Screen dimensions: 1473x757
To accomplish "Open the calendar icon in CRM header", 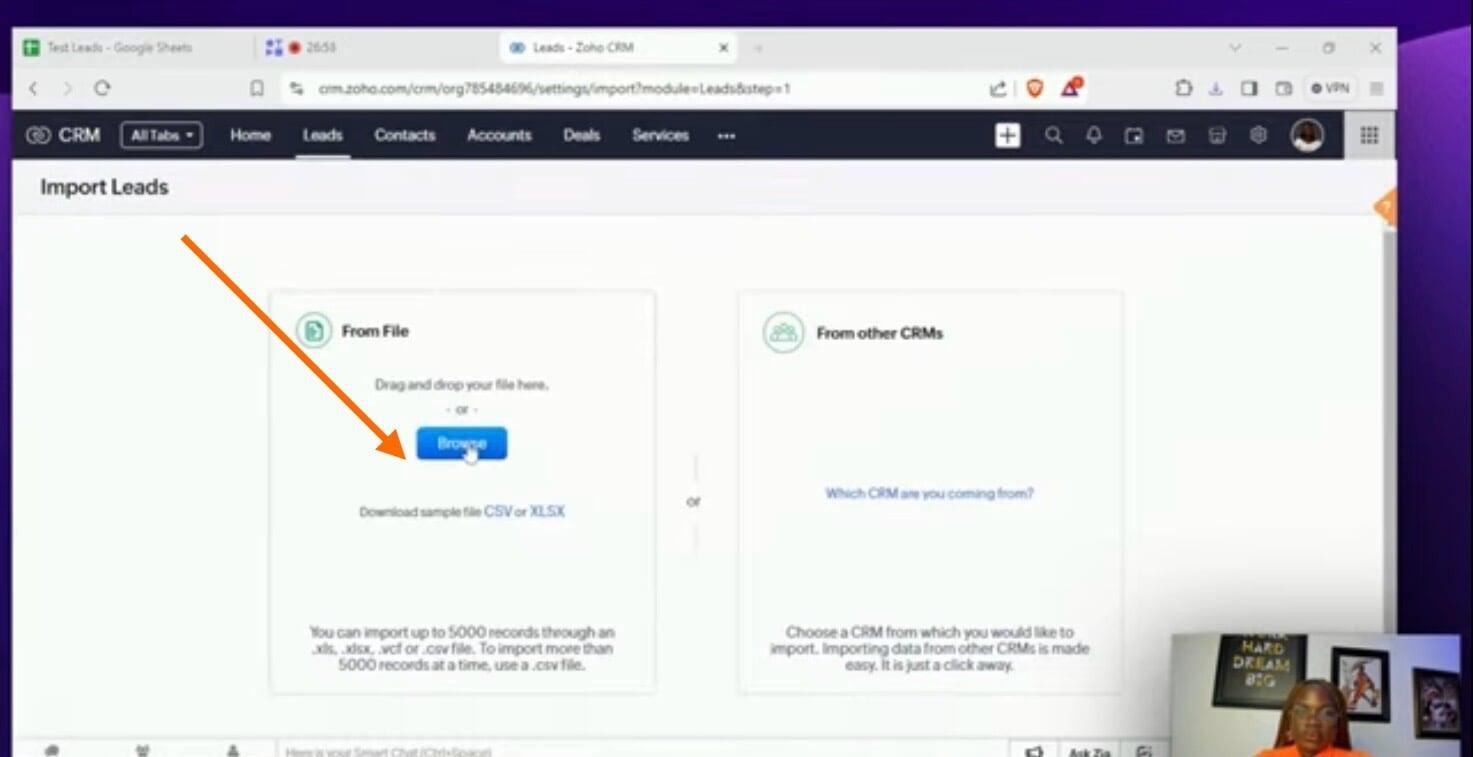I will pyautogui.click(x=1134, y=136).
